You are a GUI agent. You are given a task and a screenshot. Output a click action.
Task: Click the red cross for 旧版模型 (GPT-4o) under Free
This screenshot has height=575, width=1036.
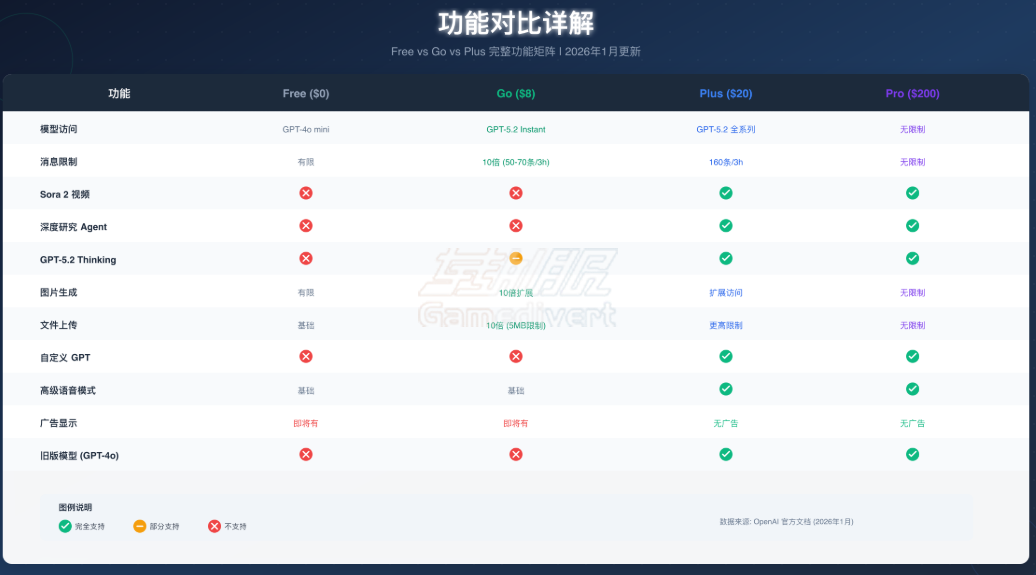(x=306, y=455)
